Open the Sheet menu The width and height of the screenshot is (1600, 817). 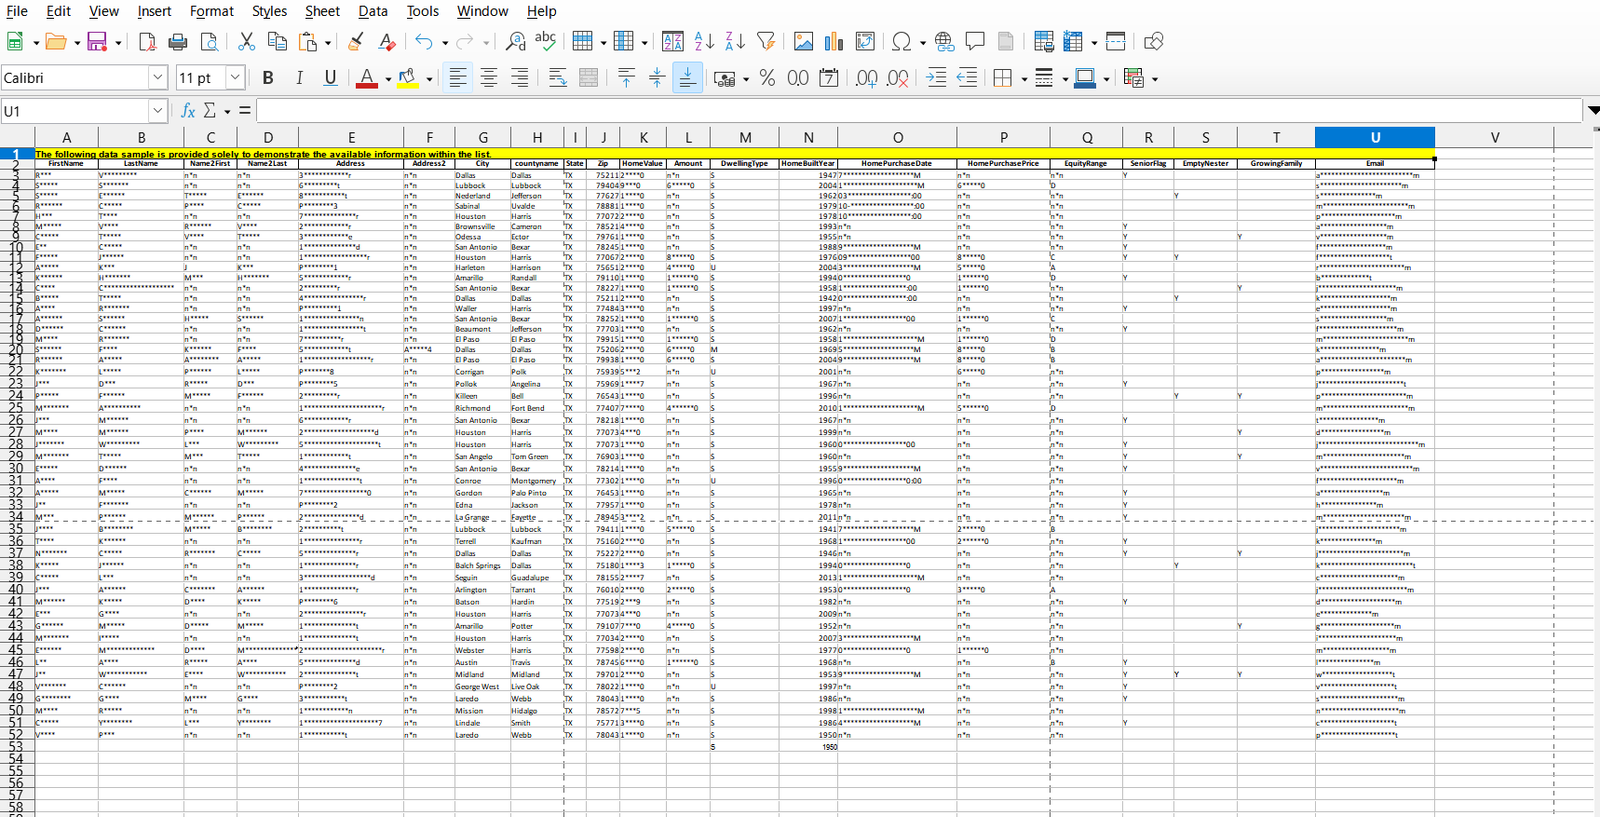tap(322, 11)
